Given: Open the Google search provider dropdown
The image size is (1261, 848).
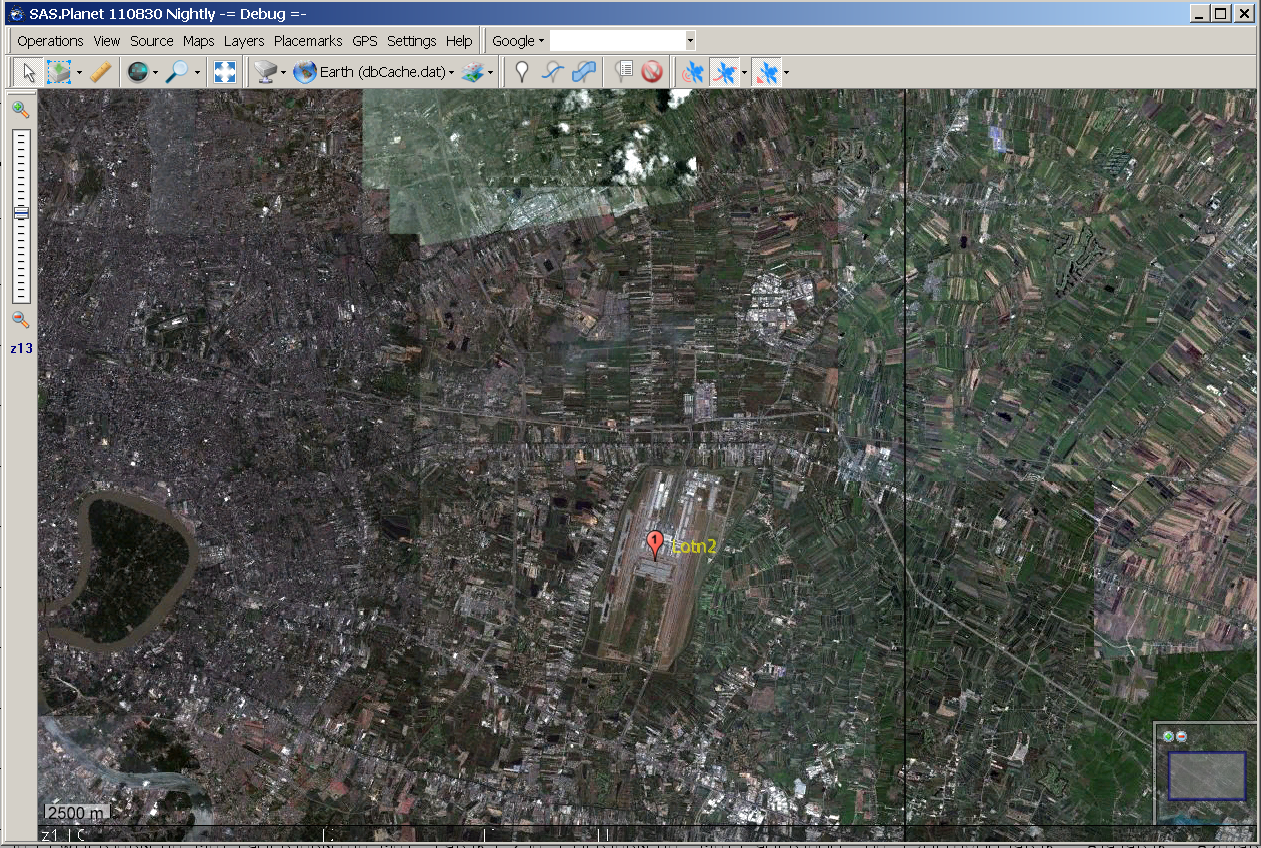Looking at the screenshot, I should click(x=518, y=41).
